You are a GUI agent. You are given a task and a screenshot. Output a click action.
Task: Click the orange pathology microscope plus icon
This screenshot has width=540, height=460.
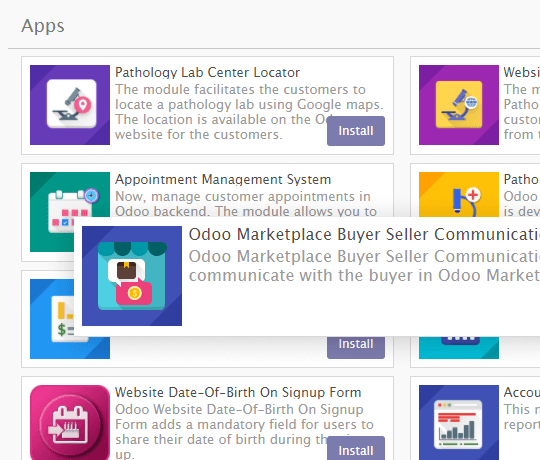coord(459,195)
